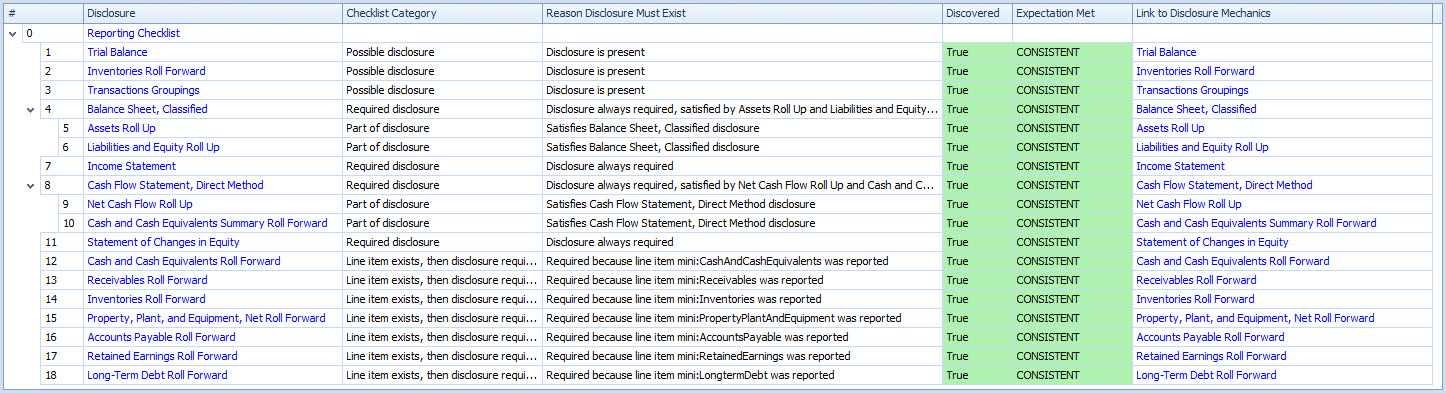Click the # column header

coord(43,13)
